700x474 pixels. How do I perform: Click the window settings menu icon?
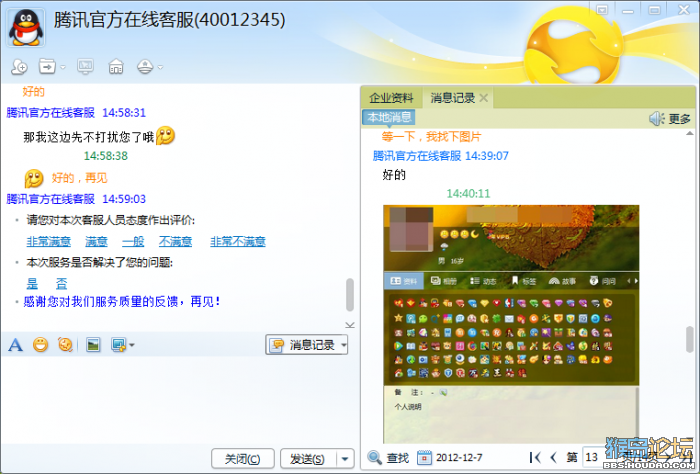(x=602, y=9)
